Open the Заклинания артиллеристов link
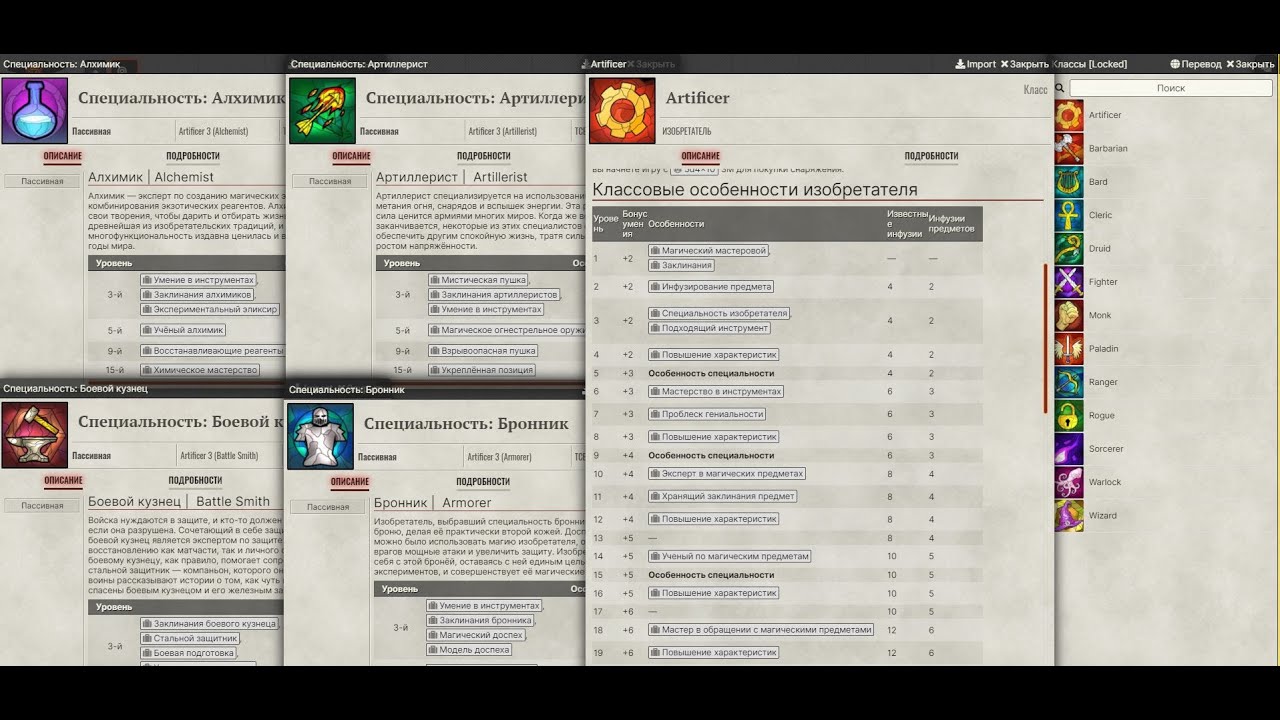Screen dimensions: 1280x720 [x=493, y=295]
